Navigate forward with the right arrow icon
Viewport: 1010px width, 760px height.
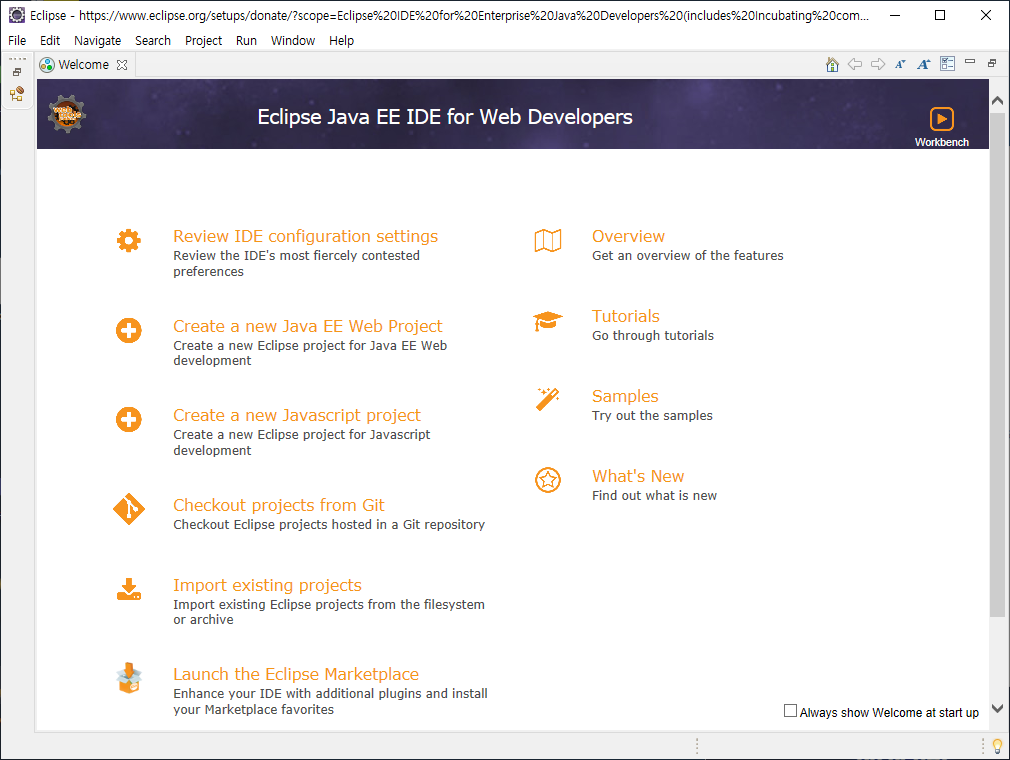pyautogui.click(x=878, y=64)
